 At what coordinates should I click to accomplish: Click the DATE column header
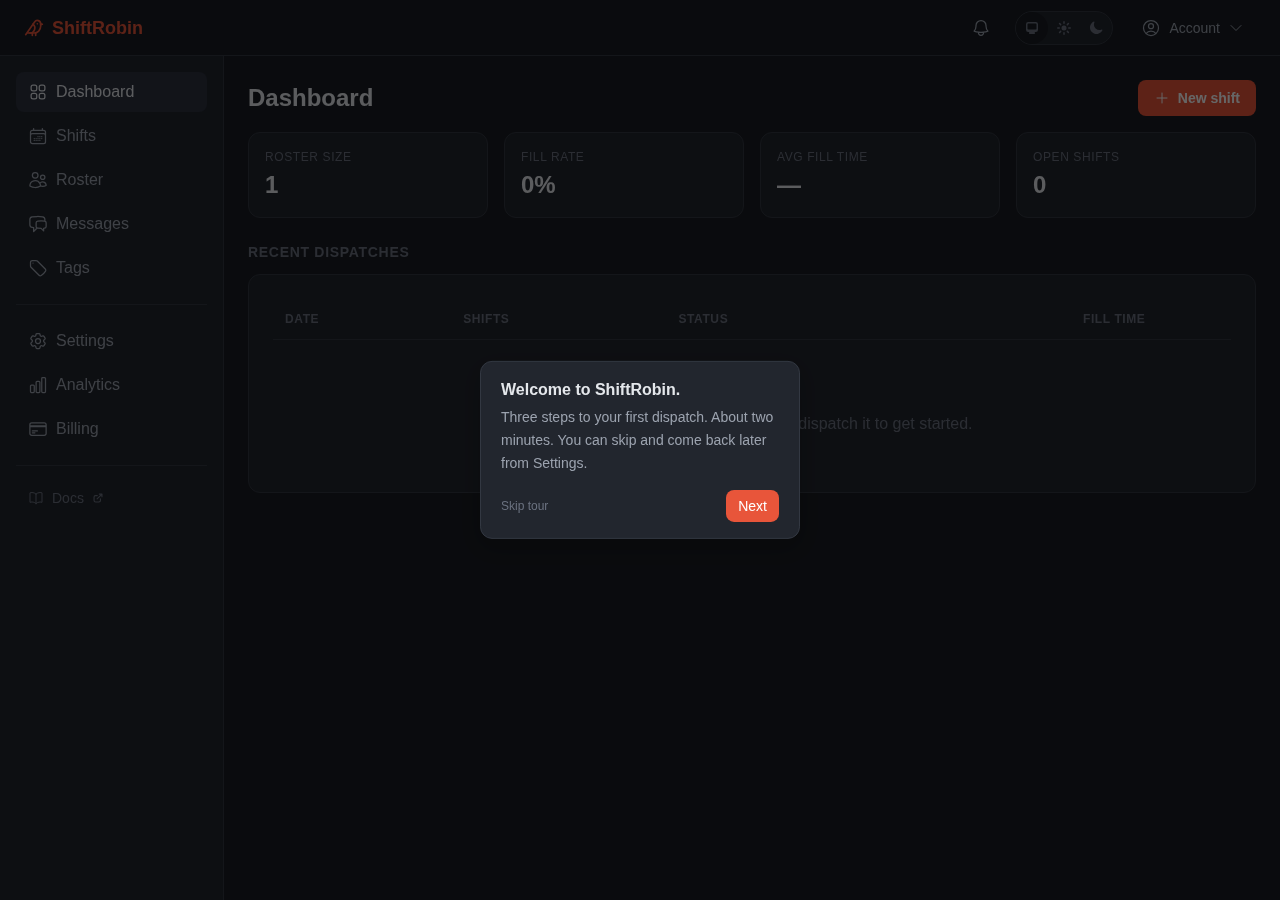click(x=302, y=319)
